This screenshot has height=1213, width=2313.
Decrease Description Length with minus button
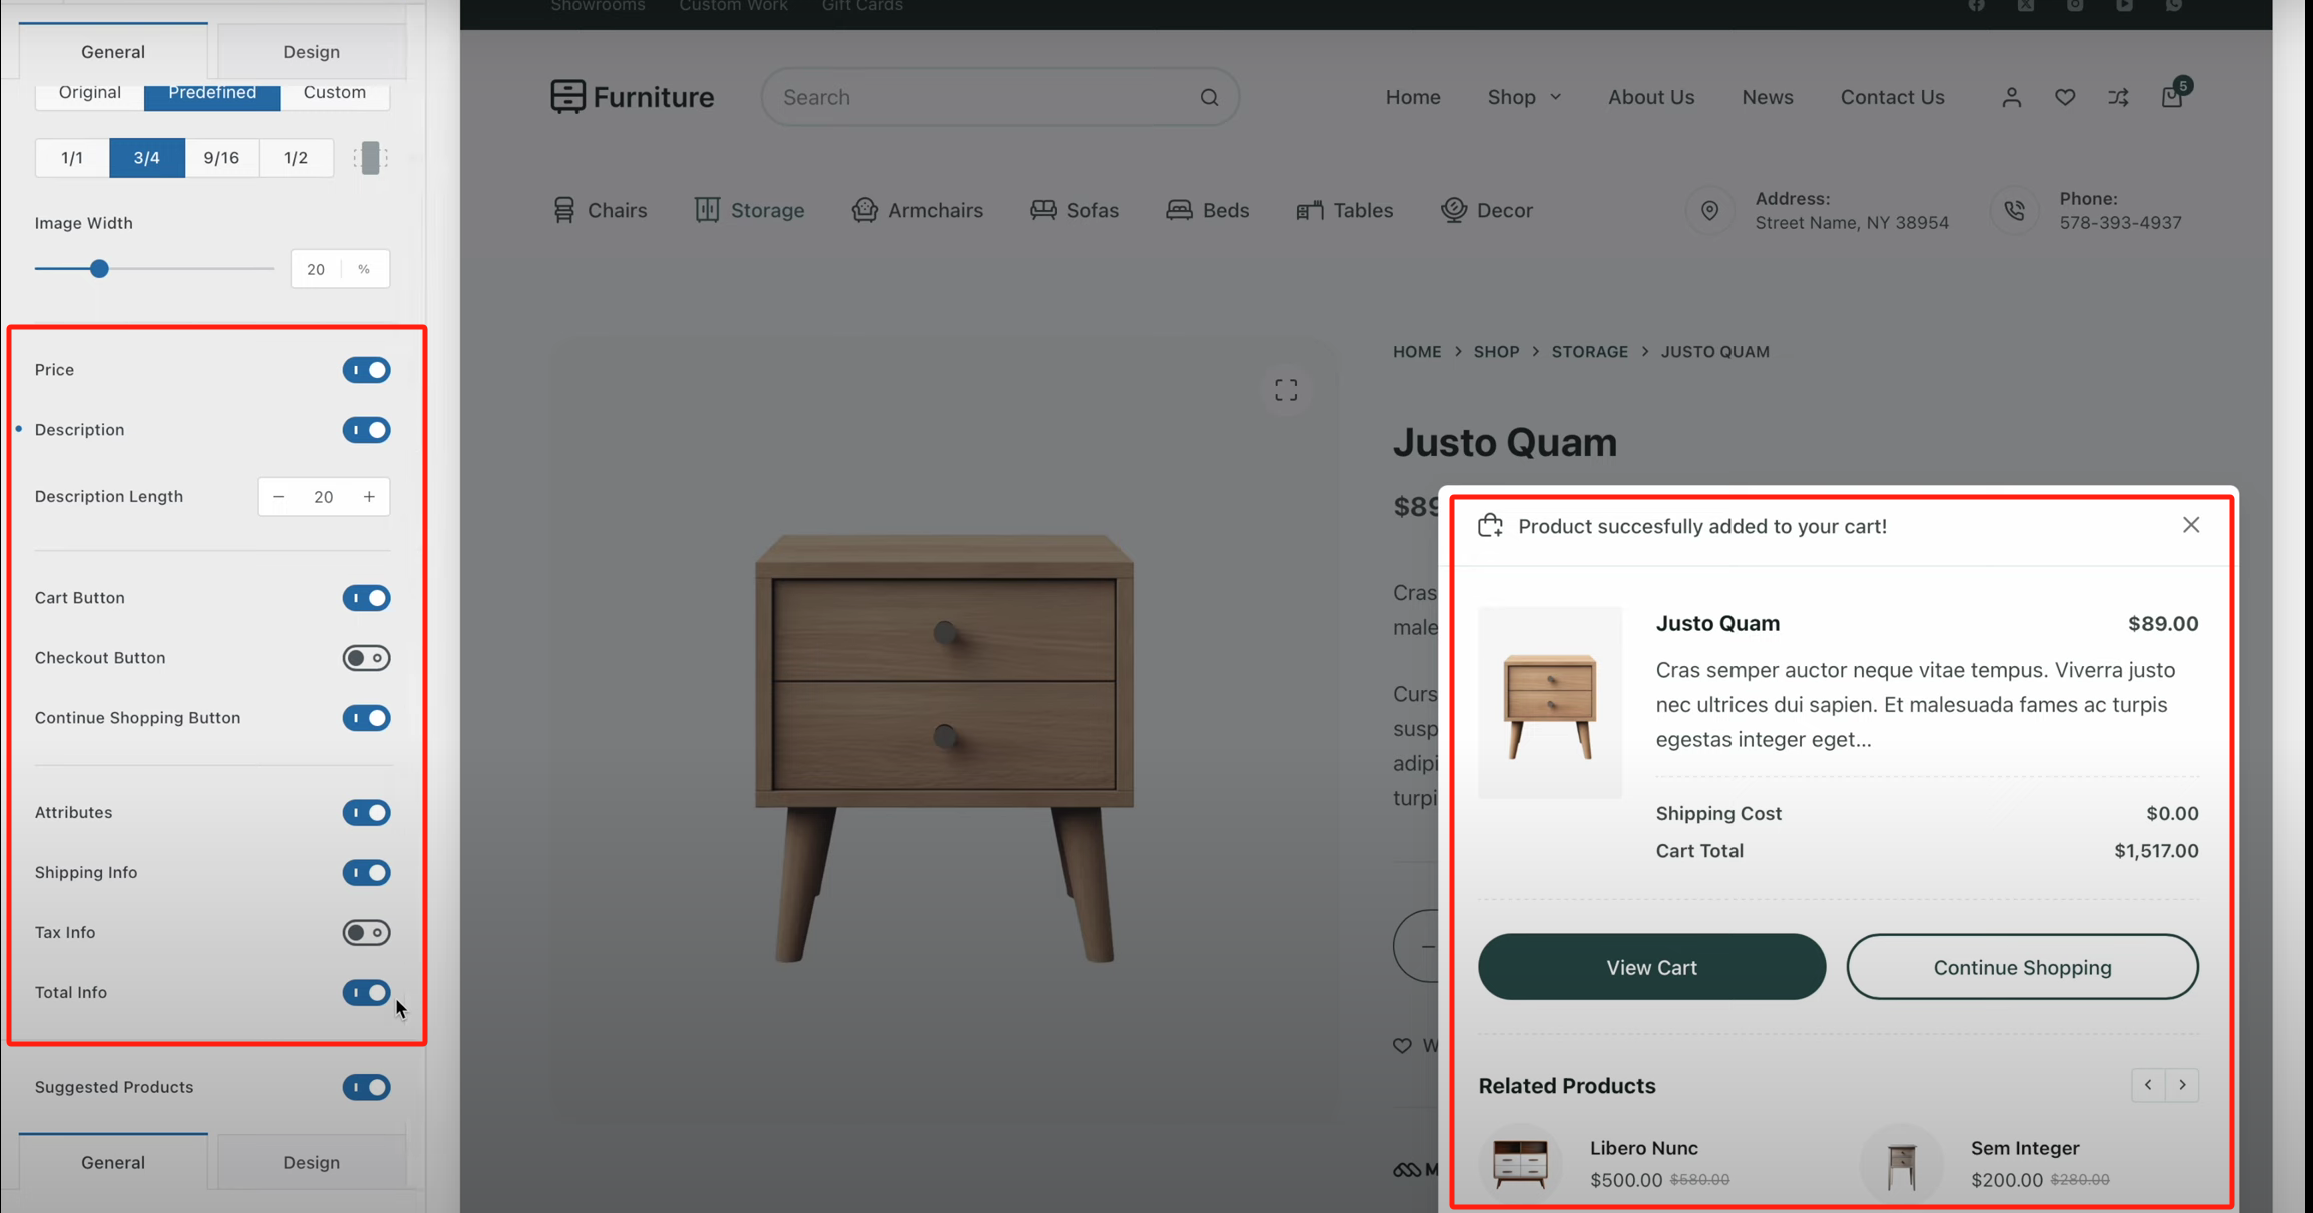(279, 497)
